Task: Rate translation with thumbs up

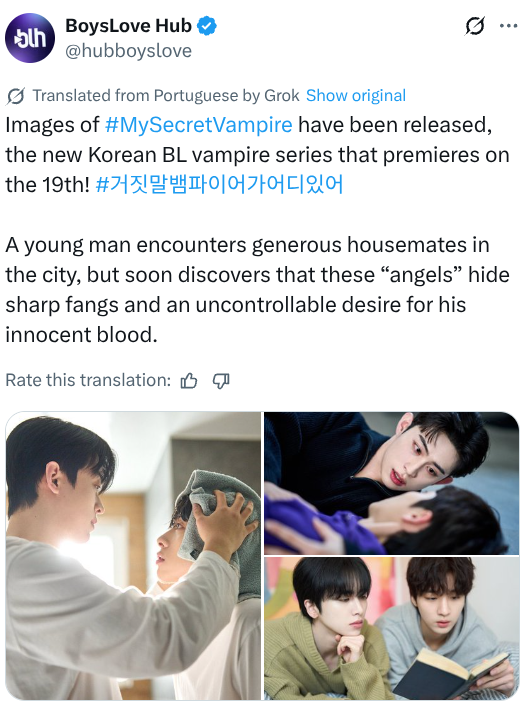Action: 189,381
